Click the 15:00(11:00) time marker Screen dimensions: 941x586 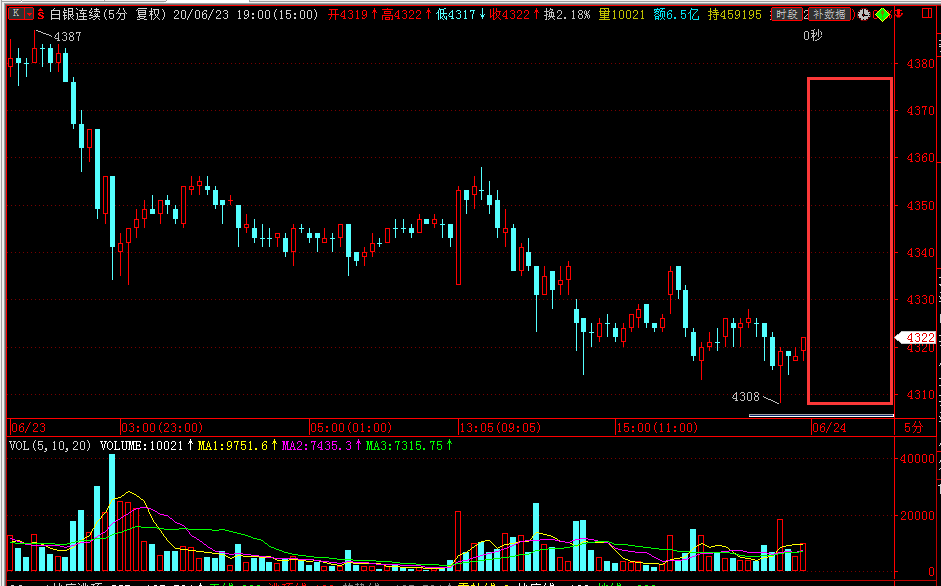657,427
